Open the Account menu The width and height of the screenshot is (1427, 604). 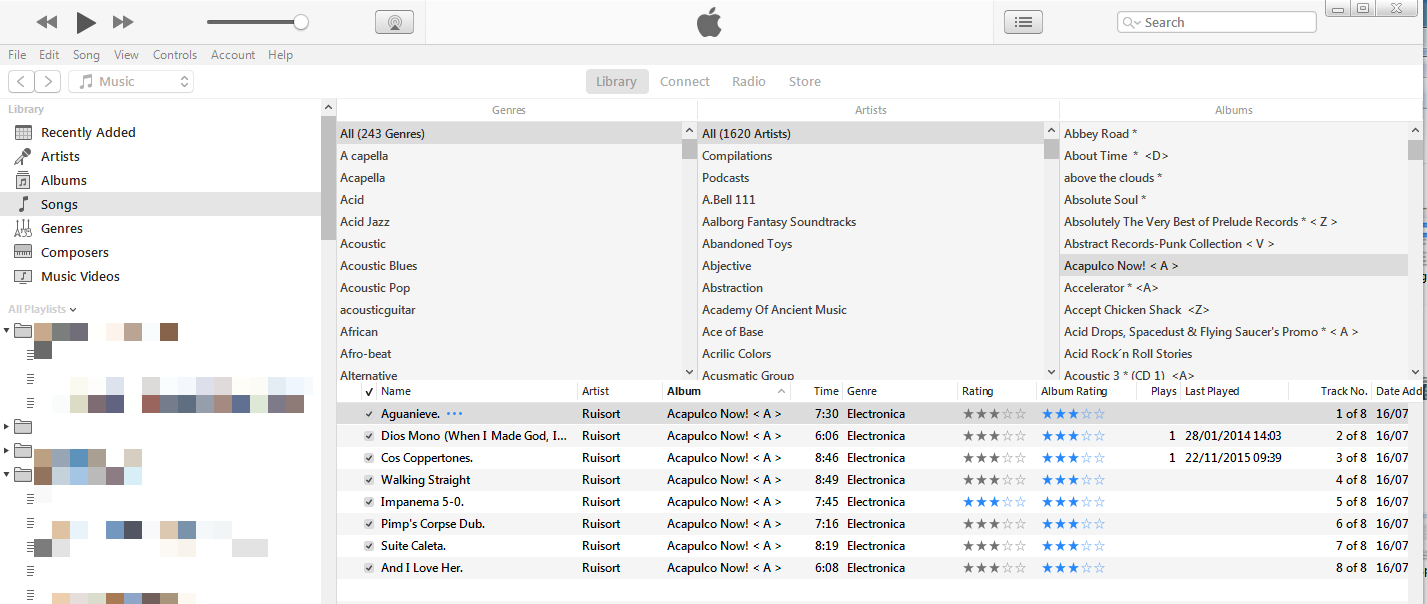233,55
